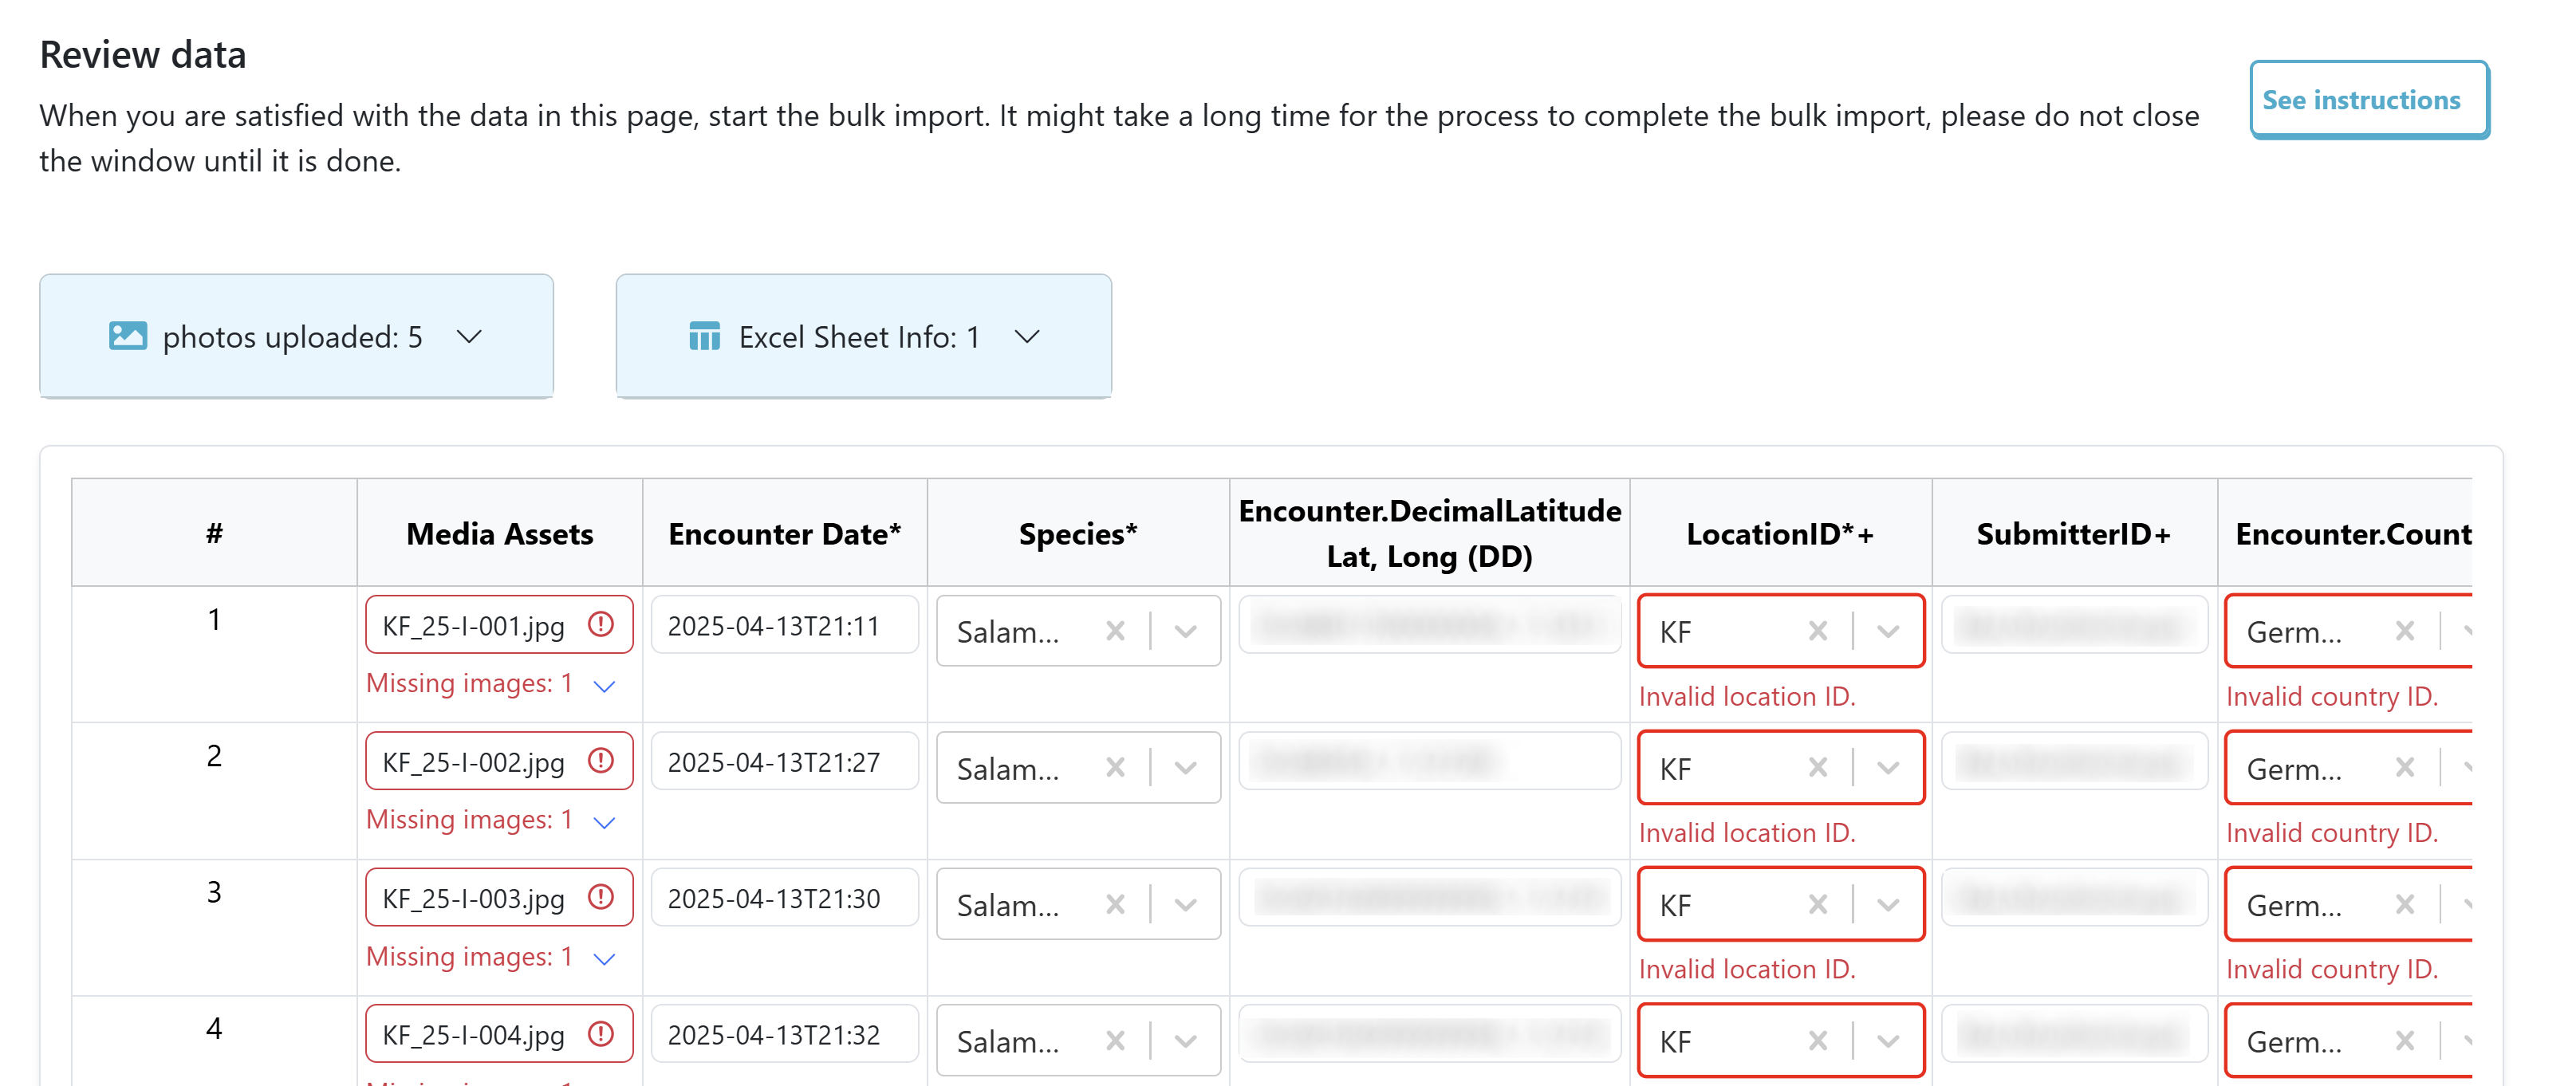Click the warning icon on KF_25-I-001.jpg
The width and height of the screenshot is (2576, 1086).
pos(600,625)
